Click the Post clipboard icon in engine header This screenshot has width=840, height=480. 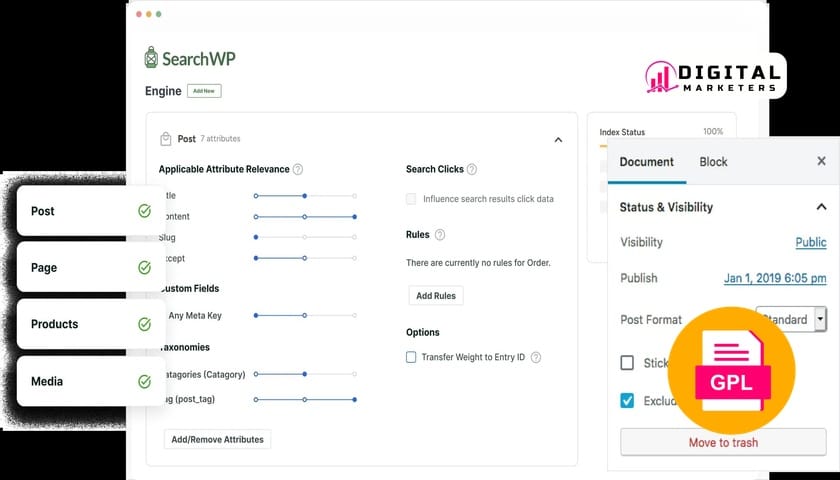(x=166, y=139)
